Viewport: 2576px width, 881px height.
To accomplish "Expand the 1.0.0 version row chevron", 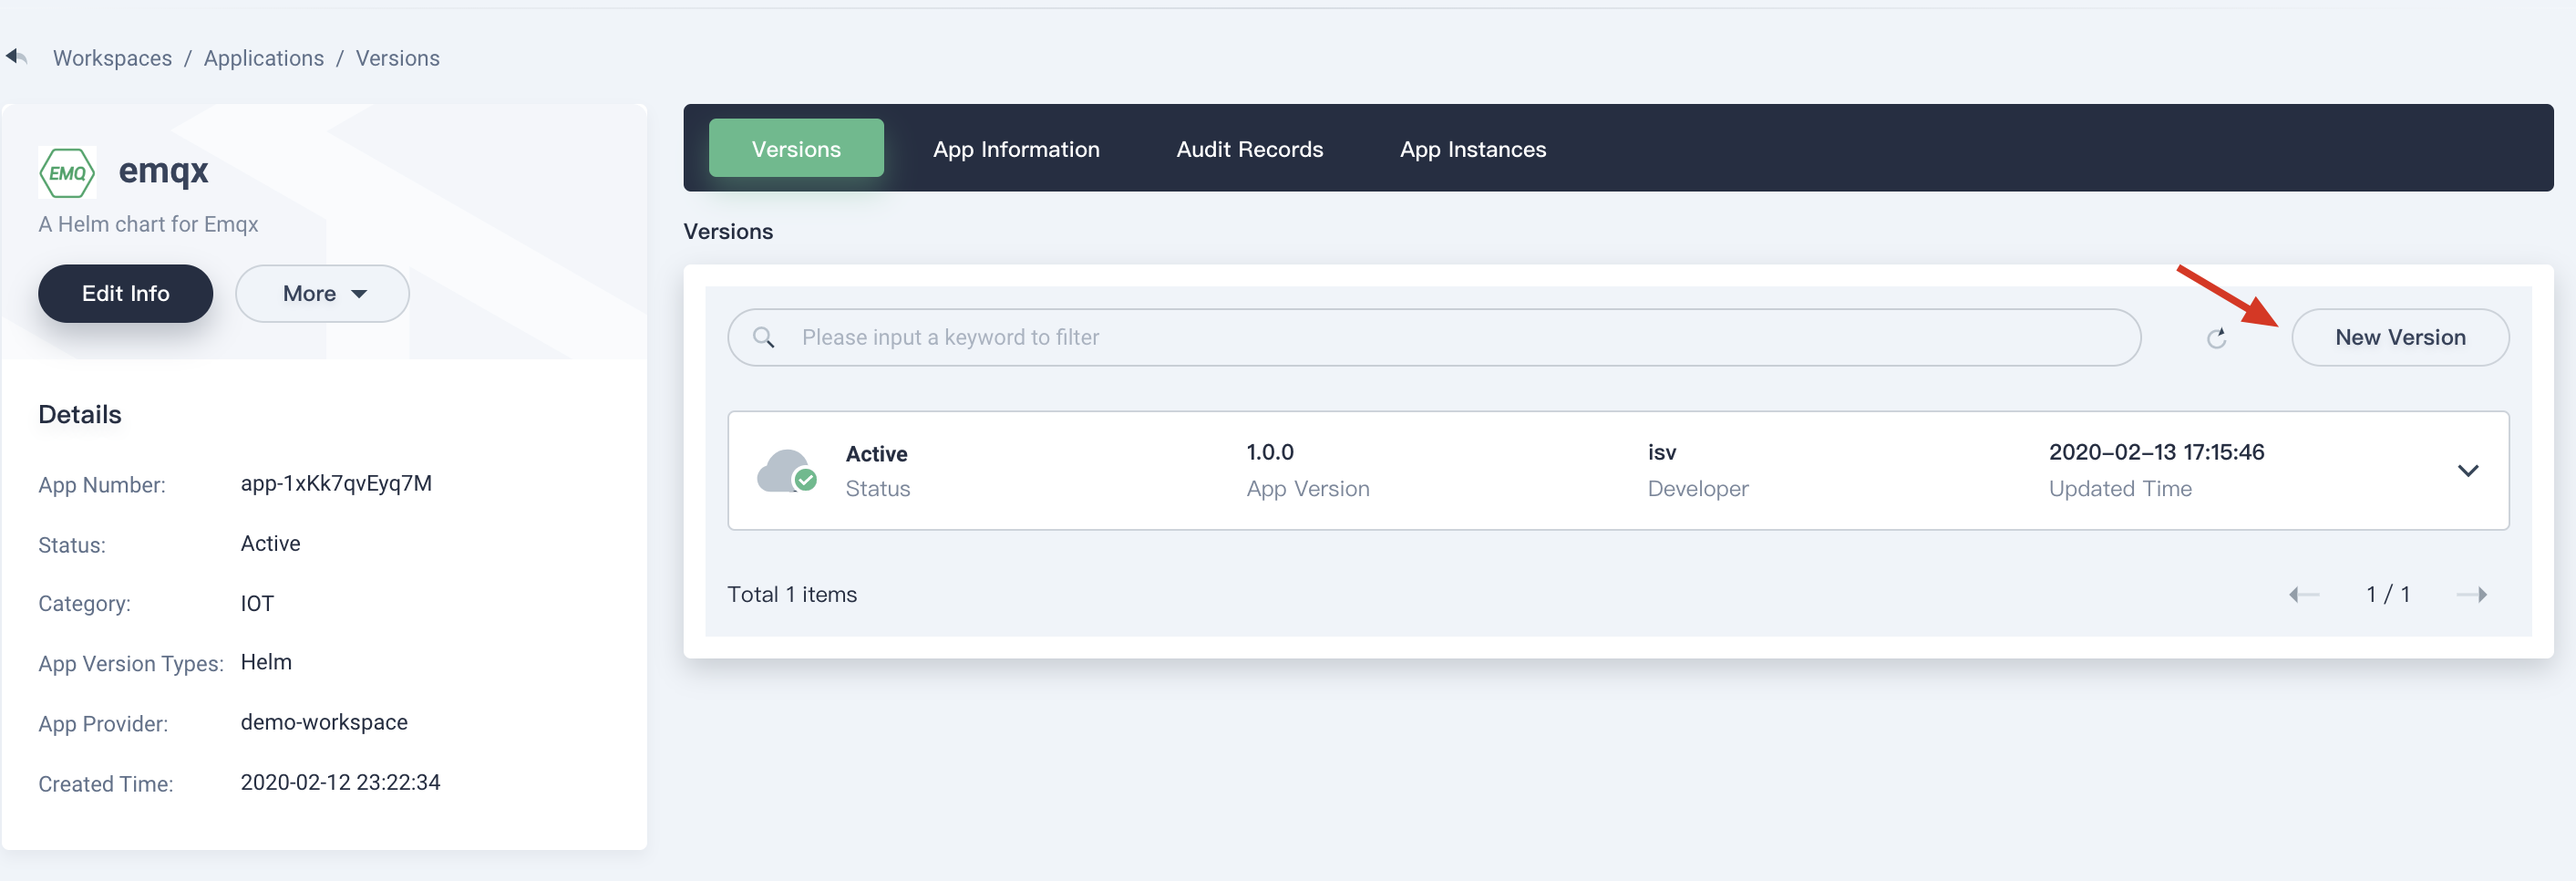I will click(2467, 470).
